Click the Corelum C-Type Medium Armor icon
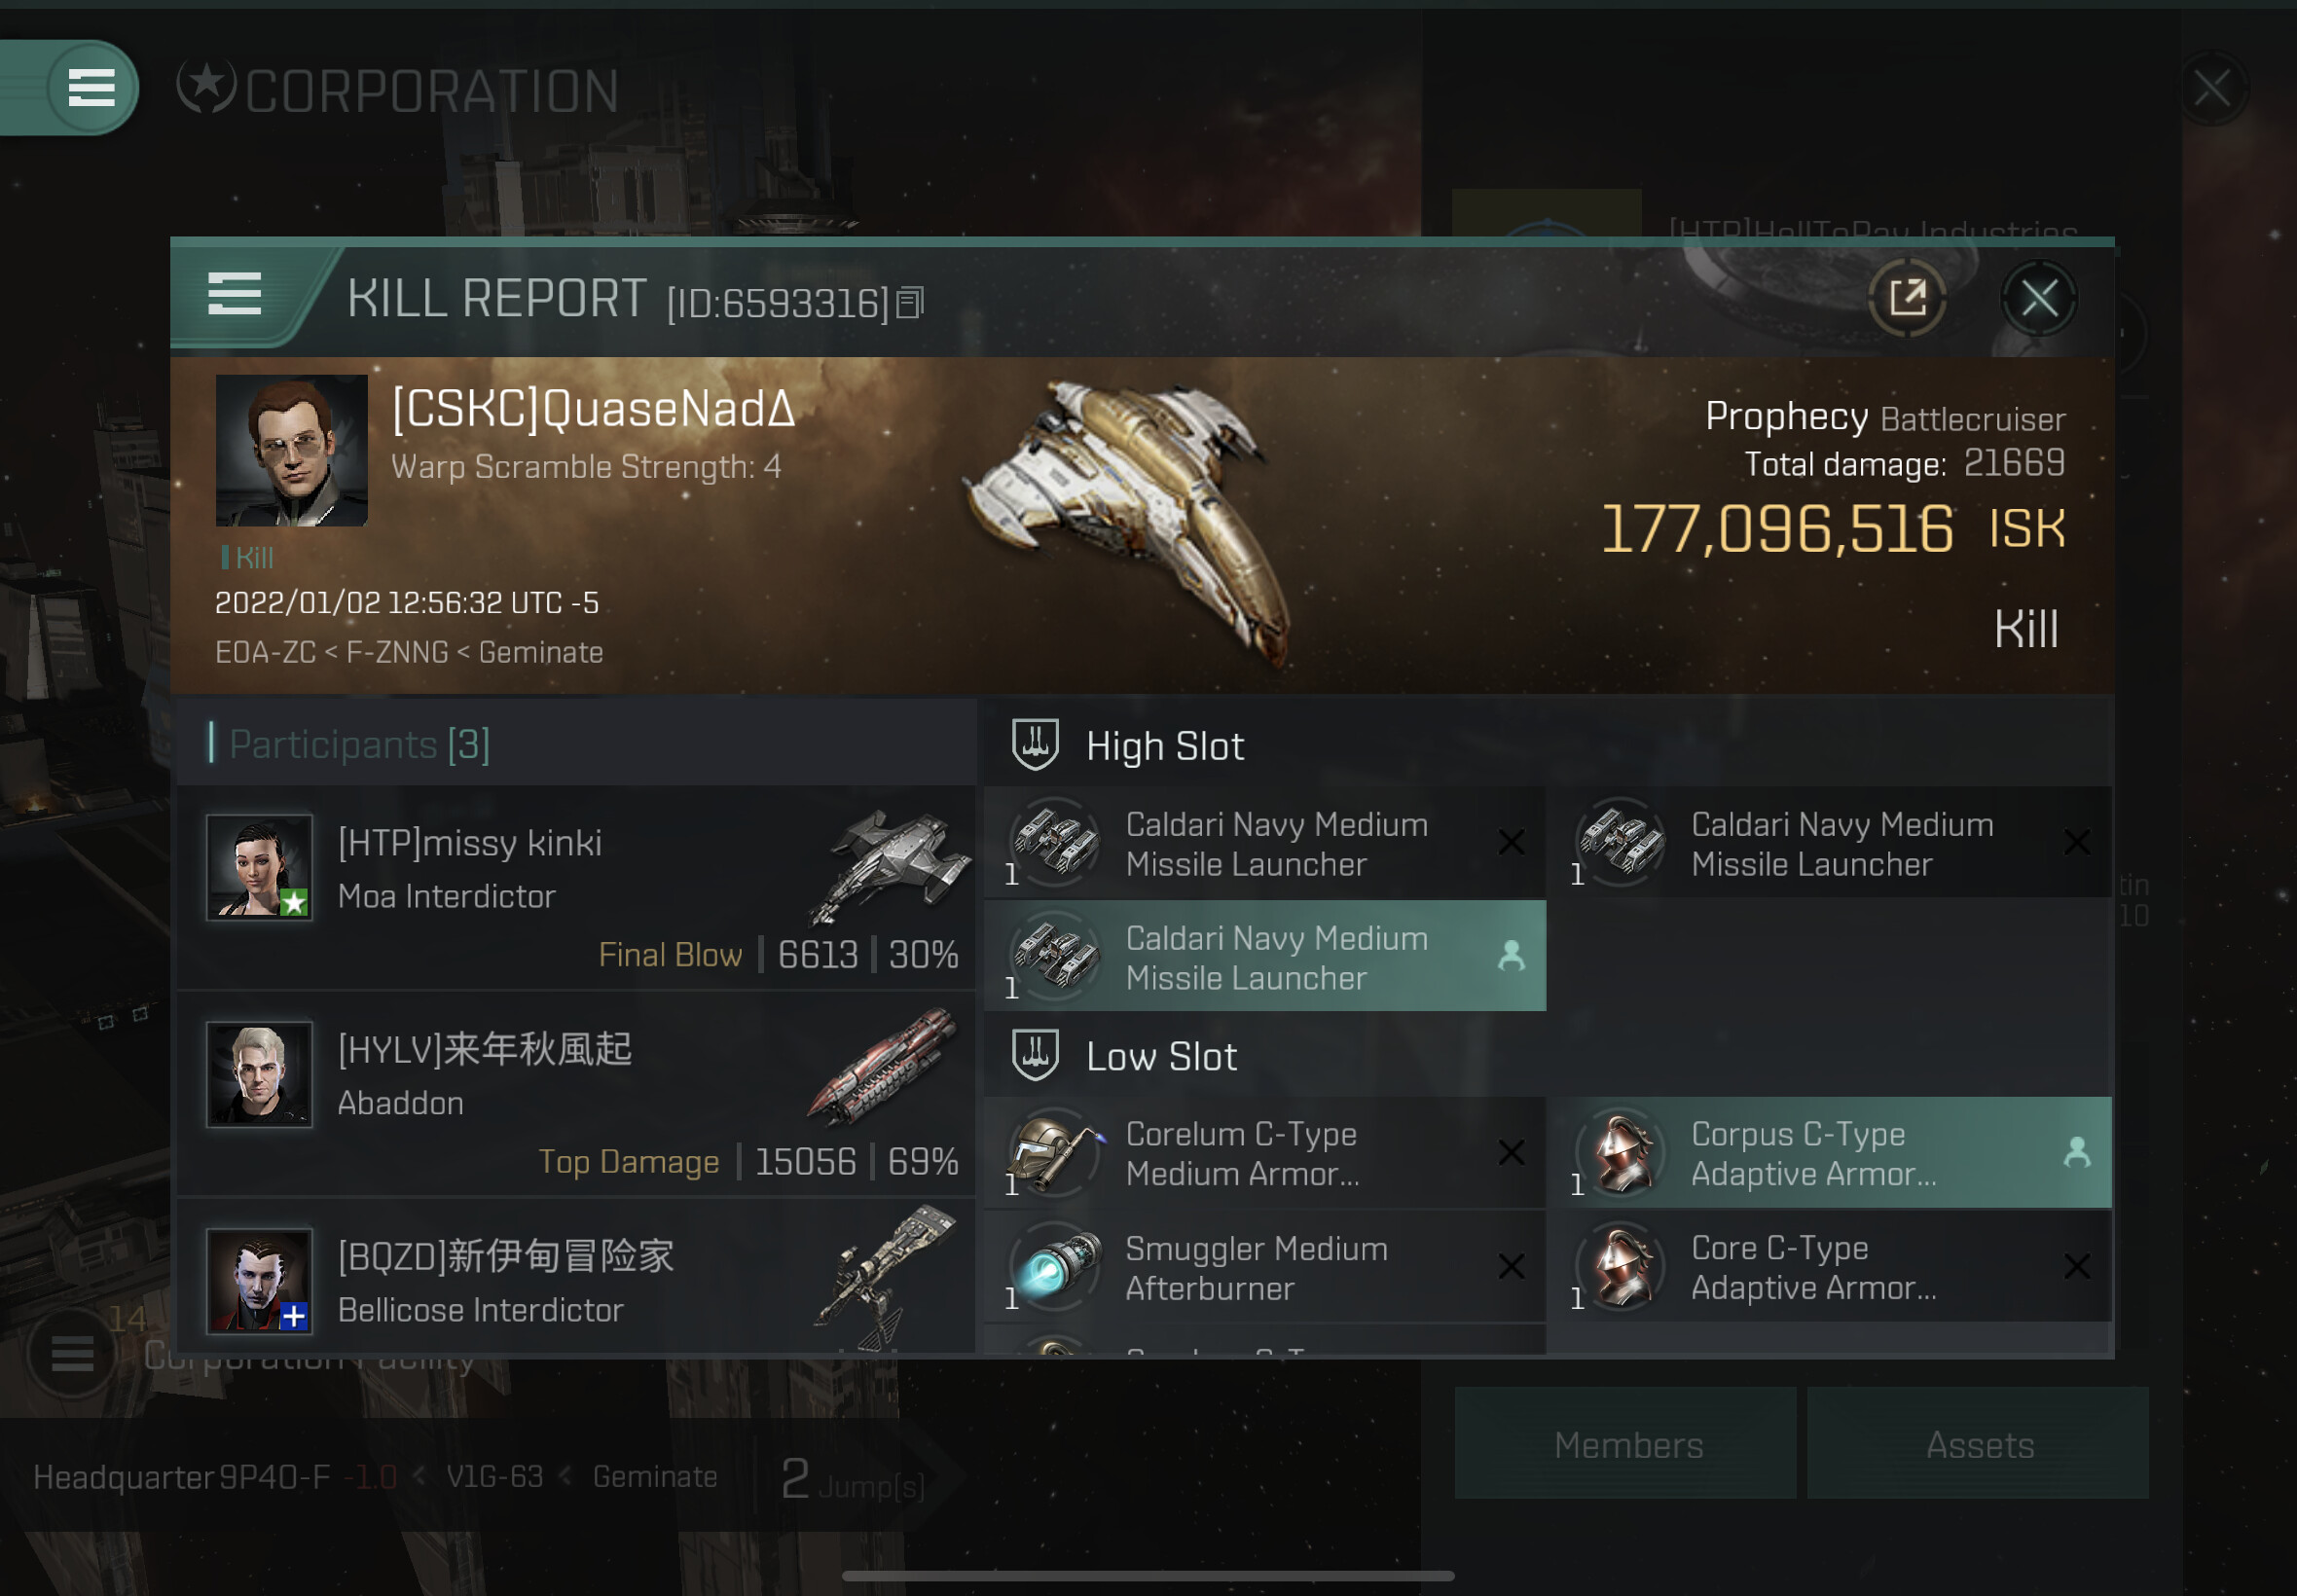The image size is (2297, 1596). pyautogui.click(x=1055, y=1153)
